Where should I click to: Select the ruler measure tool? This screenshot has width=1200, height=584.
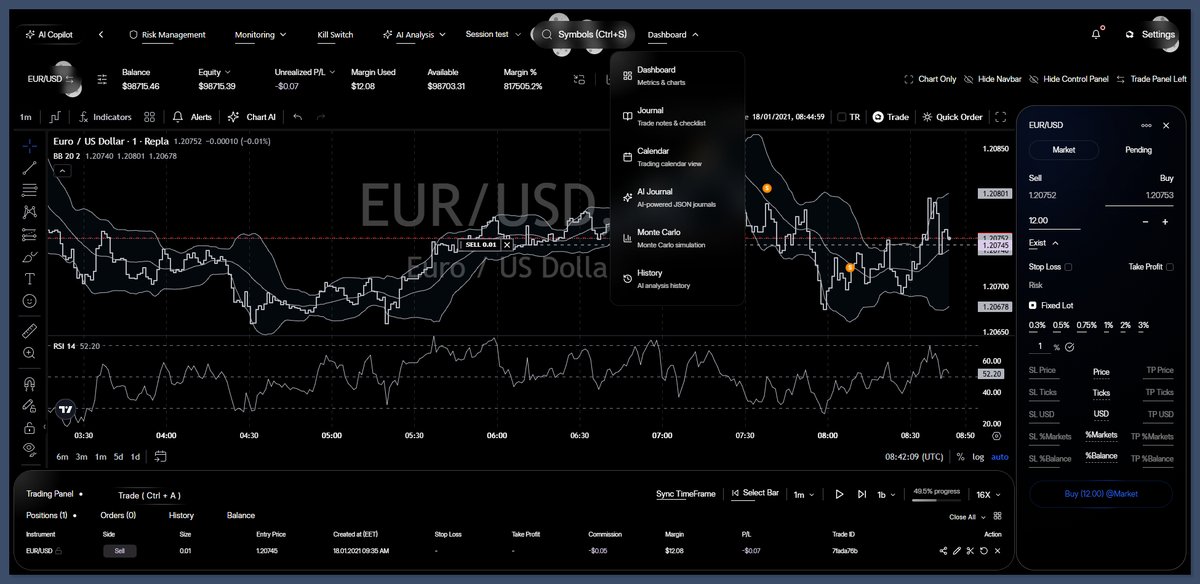(x=30, y=330)
